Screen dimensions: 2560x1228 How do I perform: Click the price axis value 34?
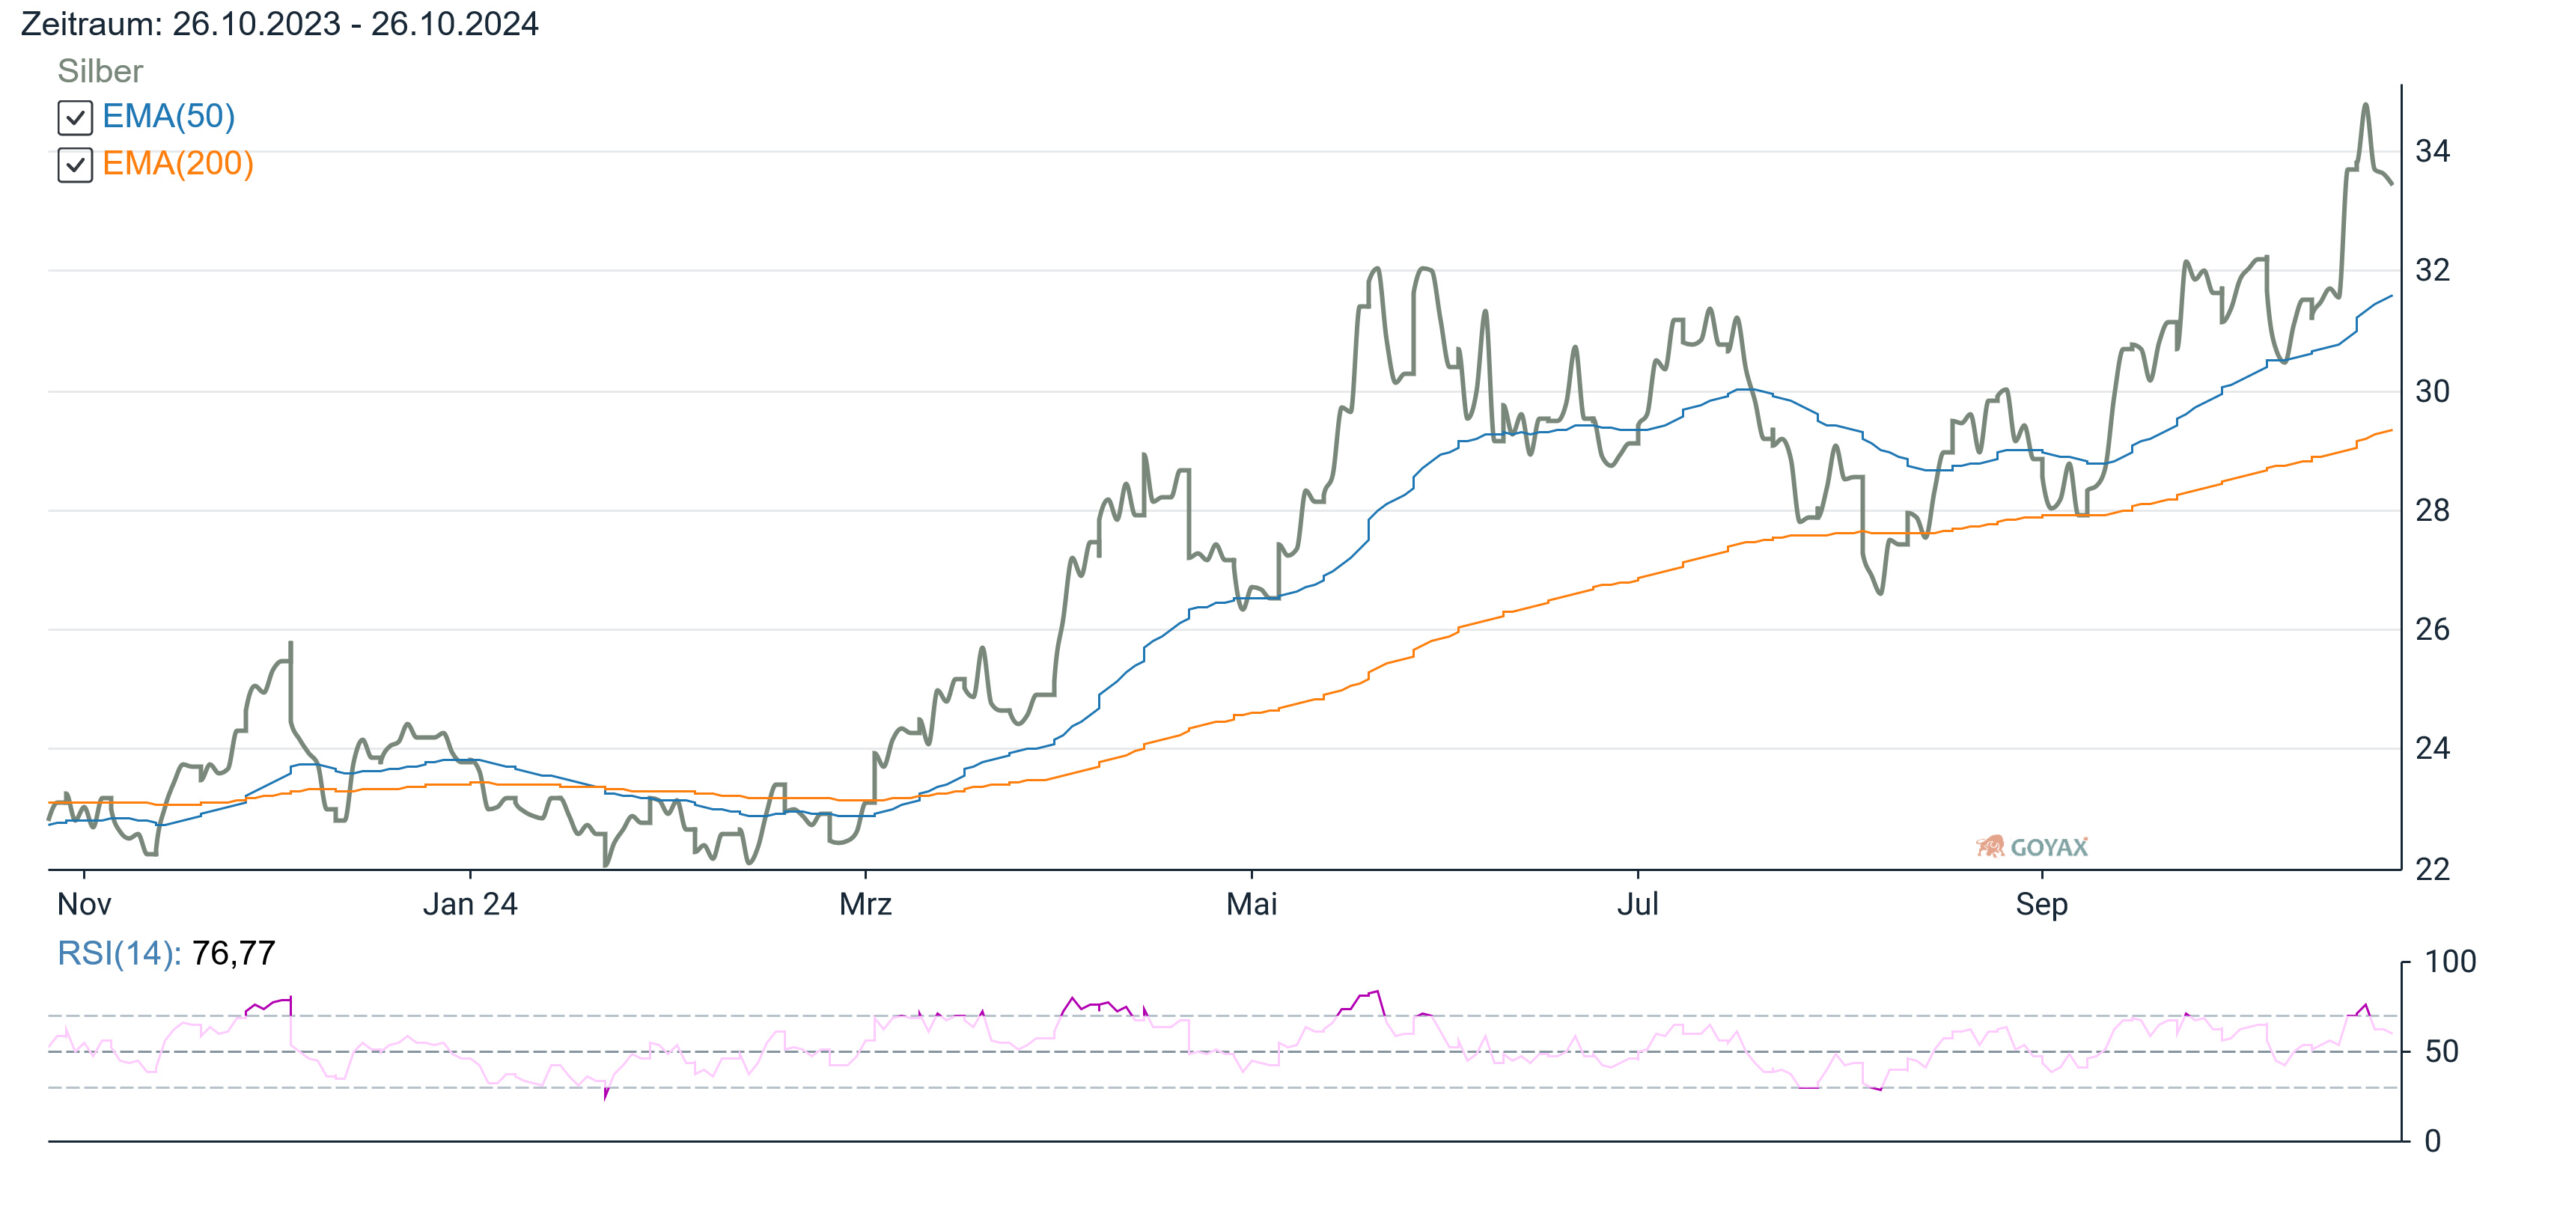pos(2432,151)
